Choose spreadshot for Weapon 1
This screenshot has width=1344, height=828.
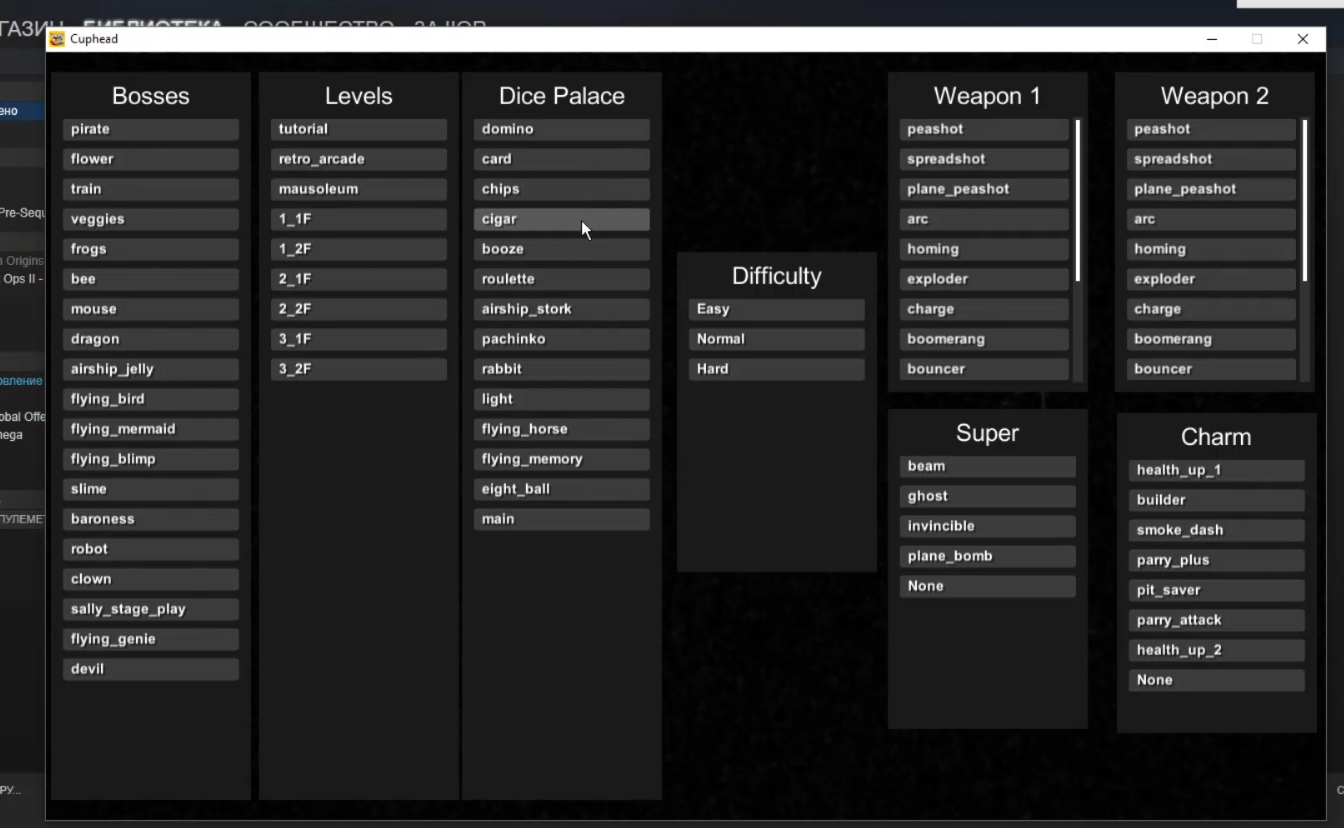pos(984,160)
